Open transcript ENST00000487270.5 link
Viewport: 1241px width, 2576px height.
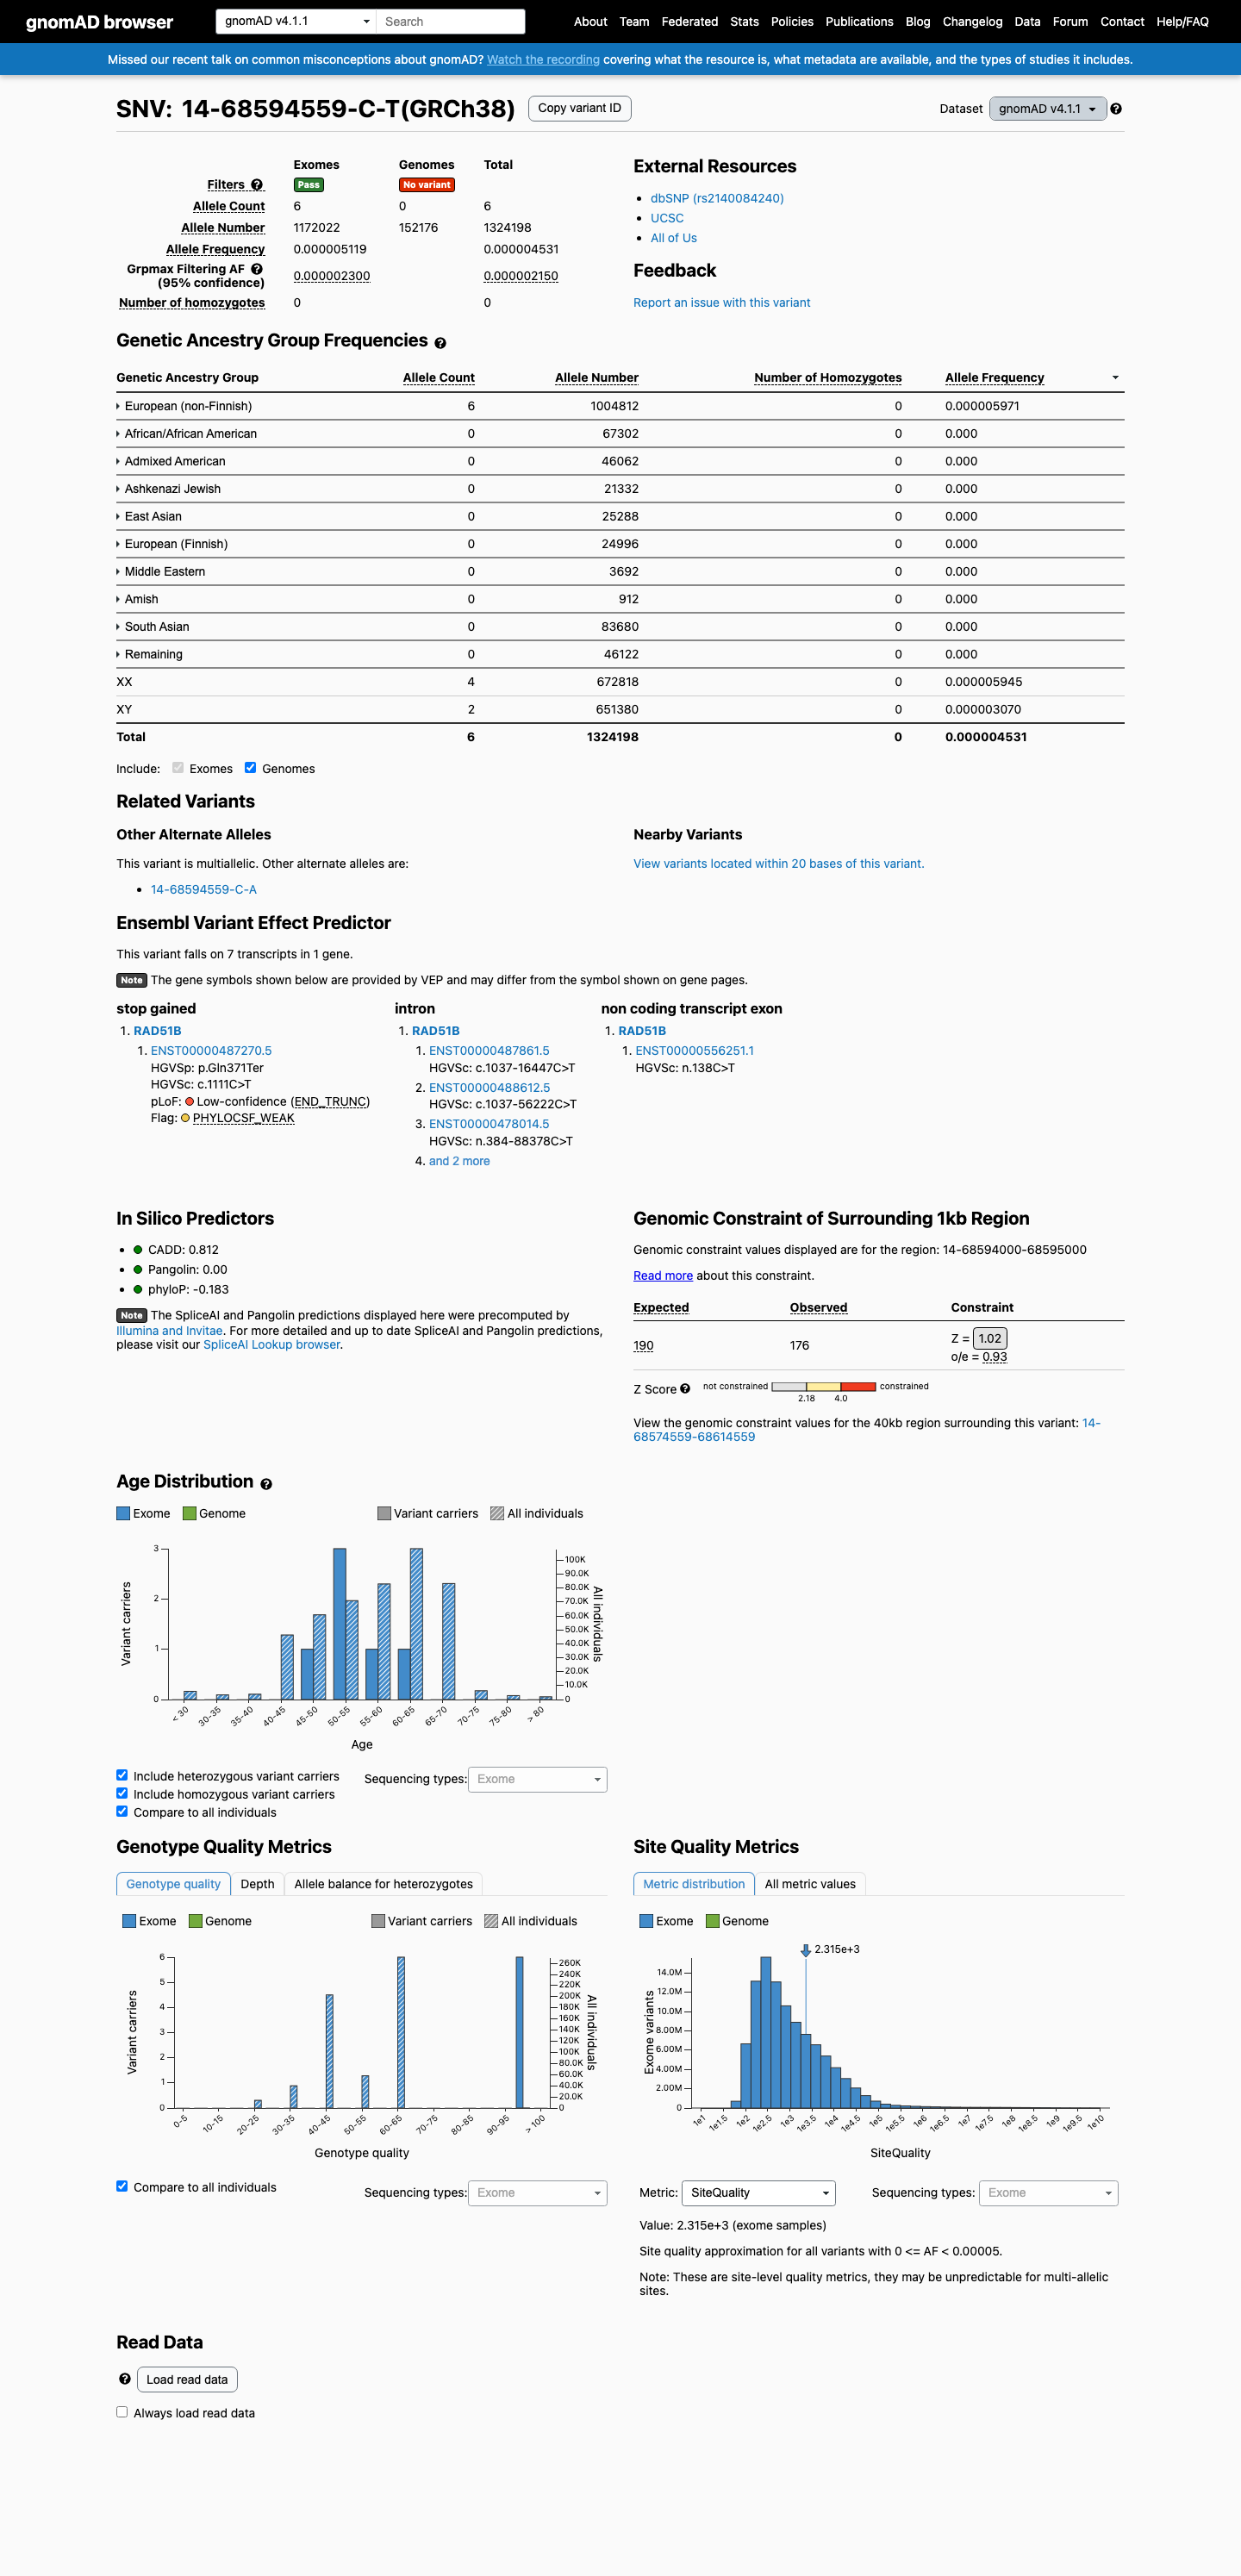click(211, 1051)
